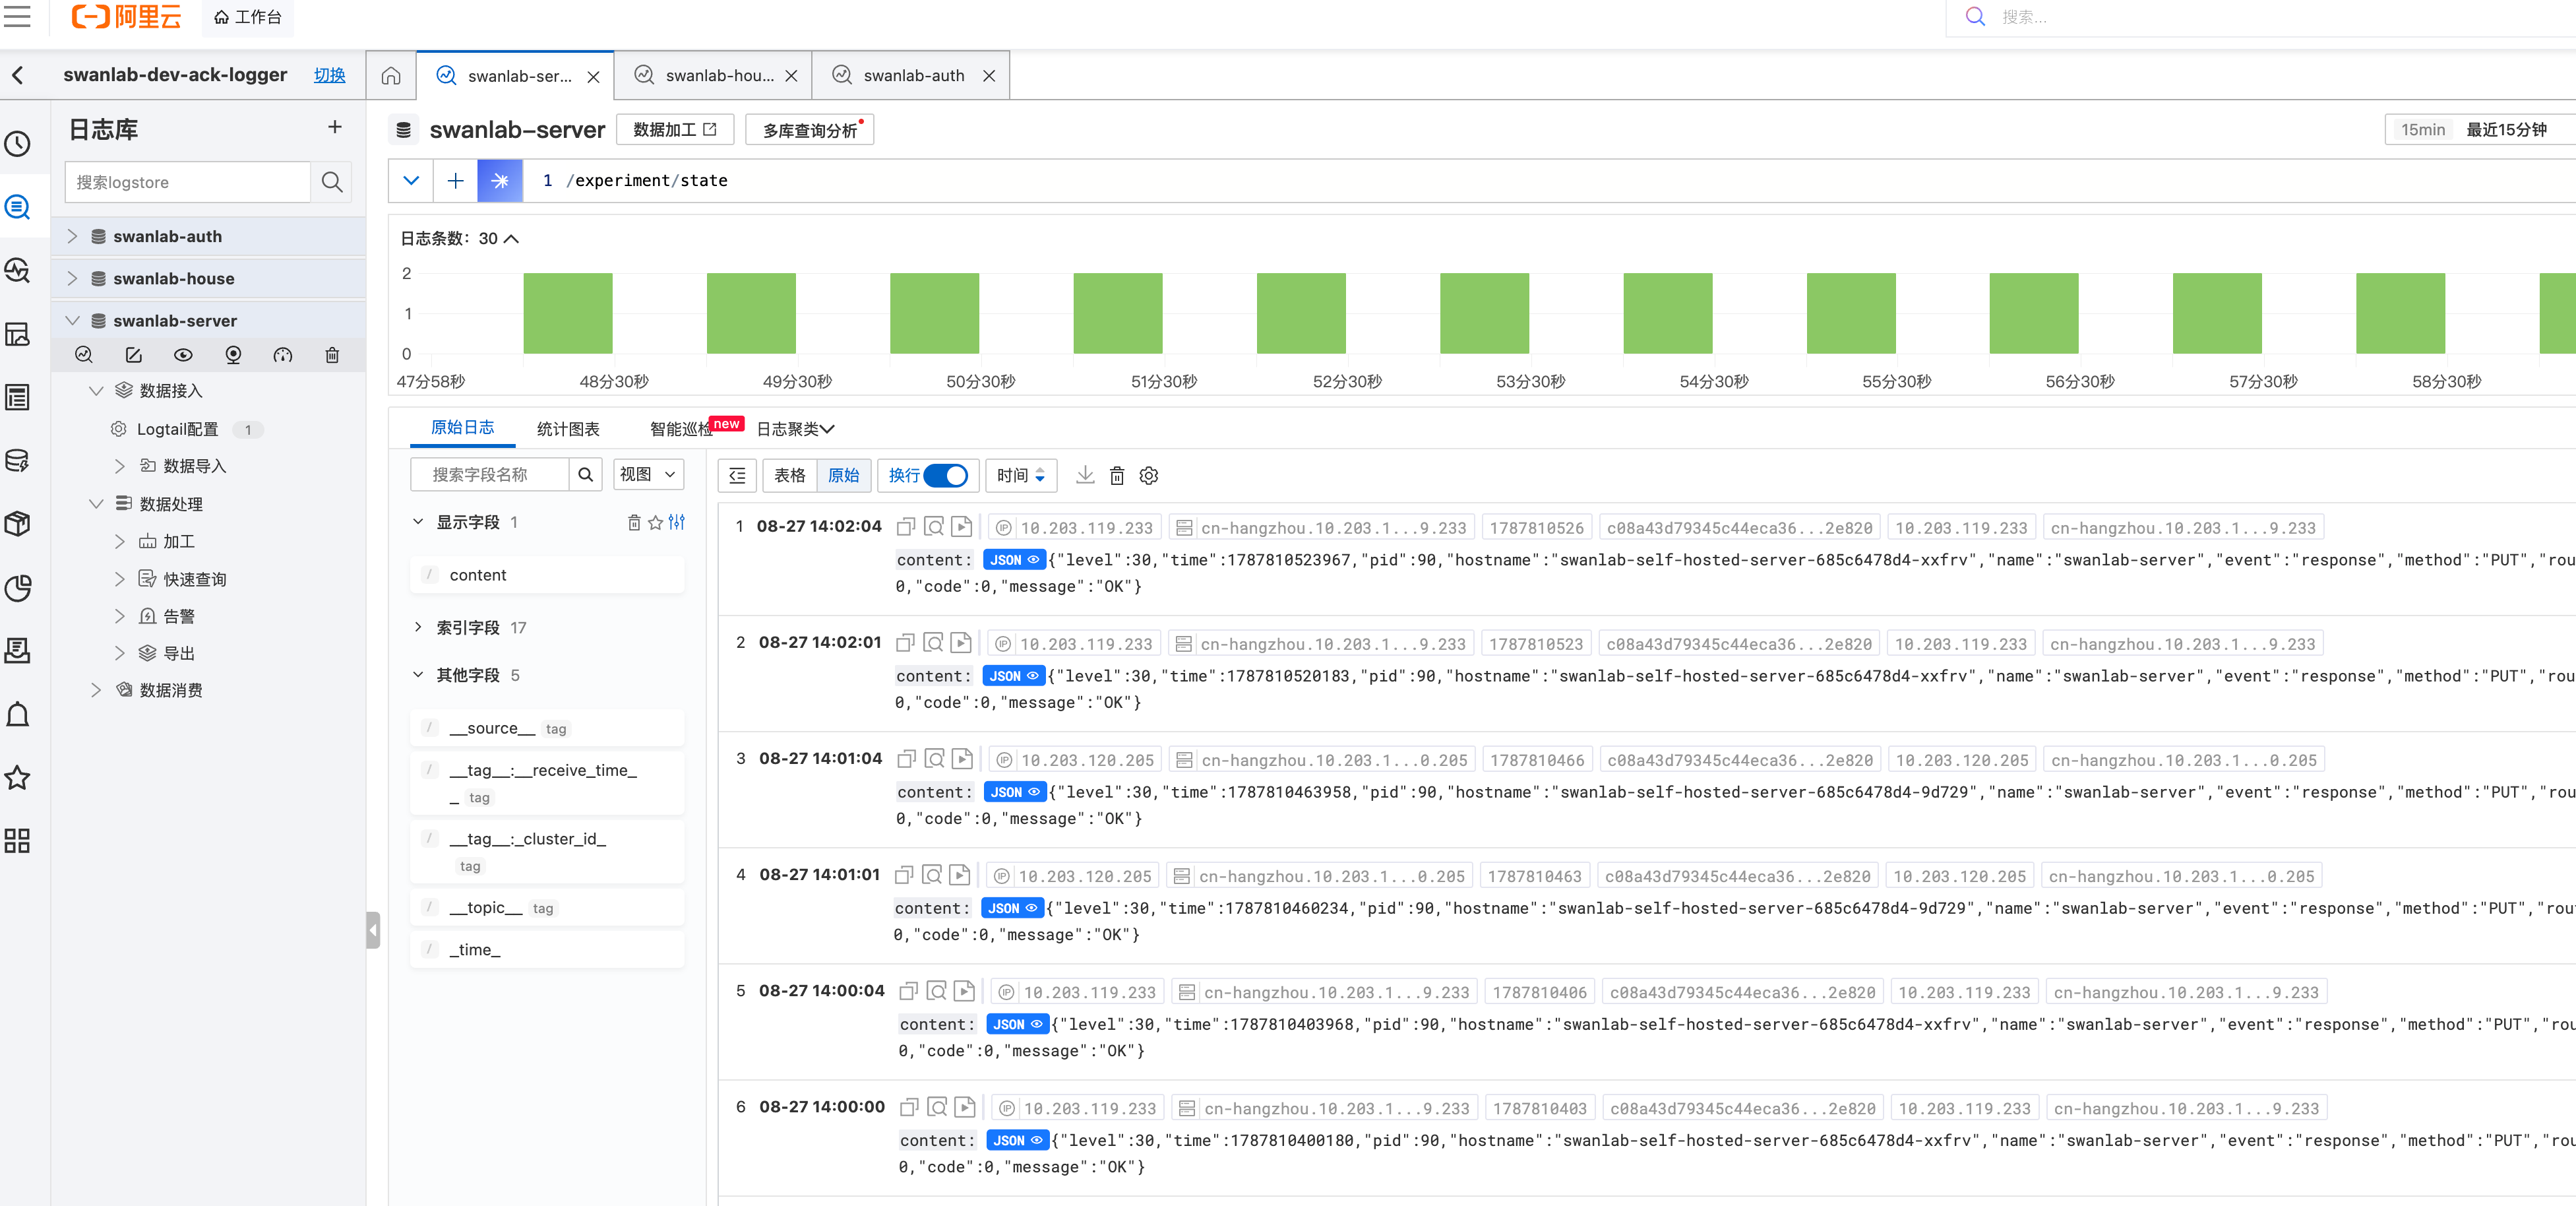Open the log display settings gear
Screen dimensions: 2576x1206
tap(1149, 476)
